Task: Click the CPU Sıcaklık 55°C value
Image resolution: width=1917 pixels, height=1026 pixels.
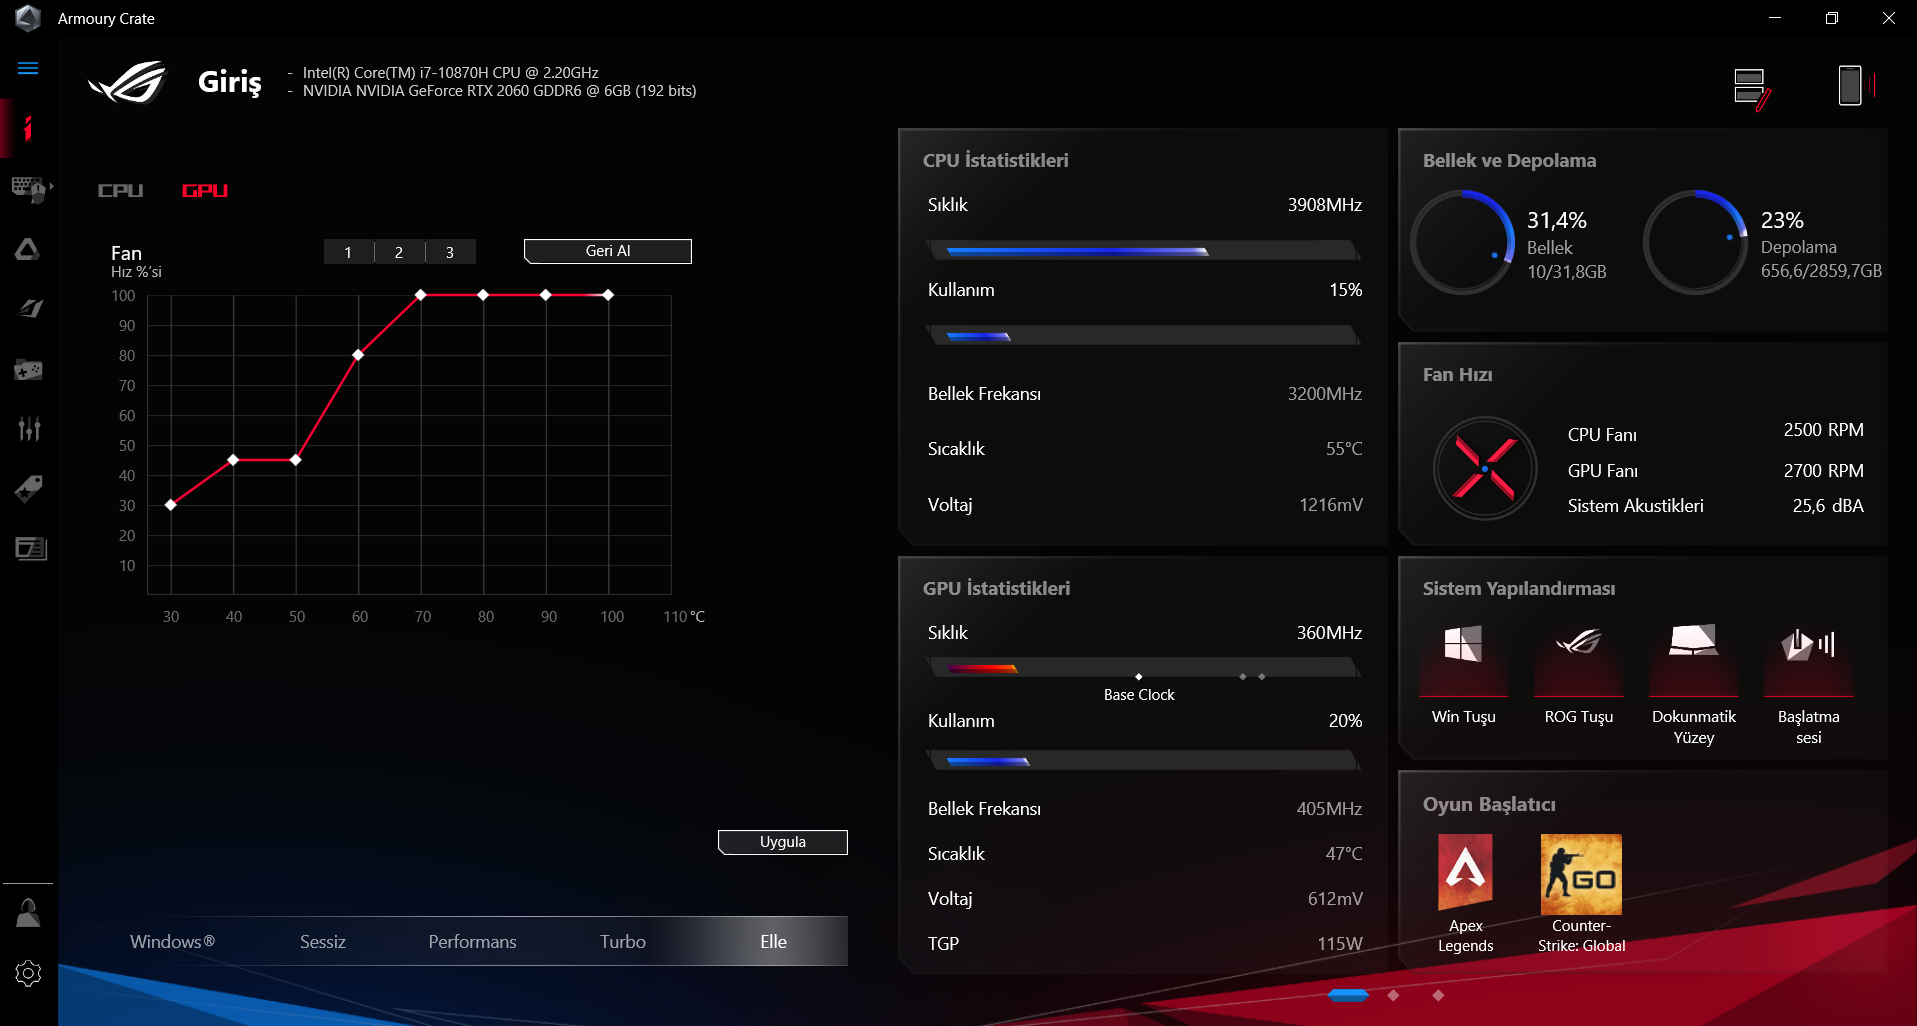Action: [x=1344, y=449]
